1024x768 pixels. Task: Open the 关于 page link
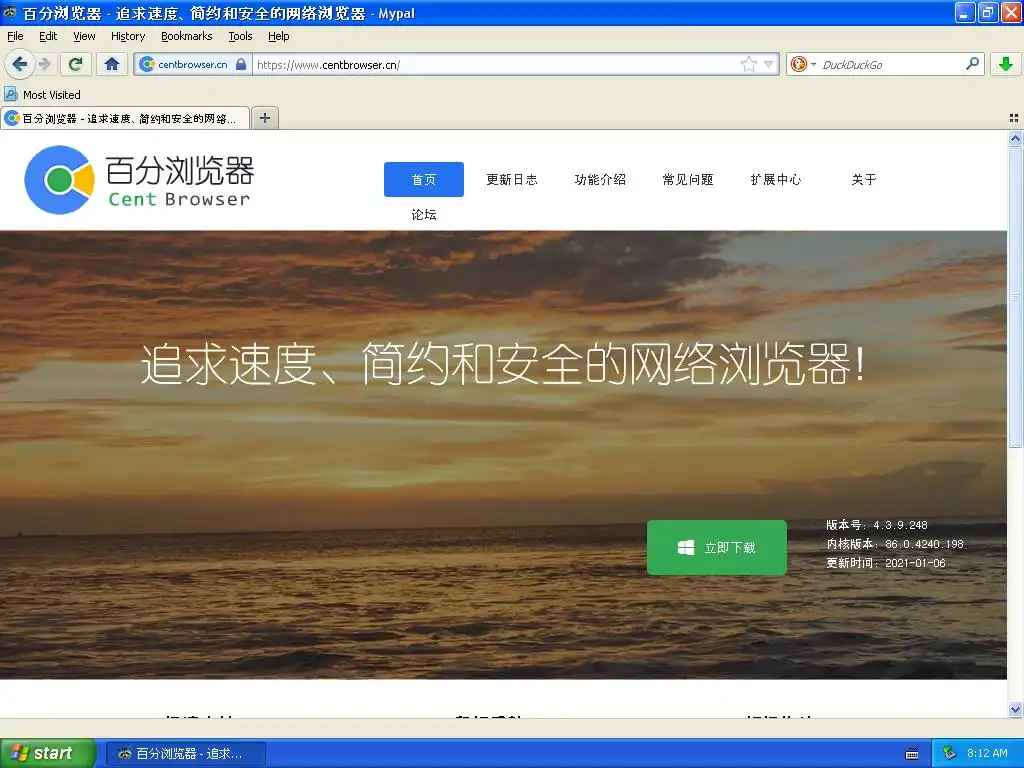[864, 180]
